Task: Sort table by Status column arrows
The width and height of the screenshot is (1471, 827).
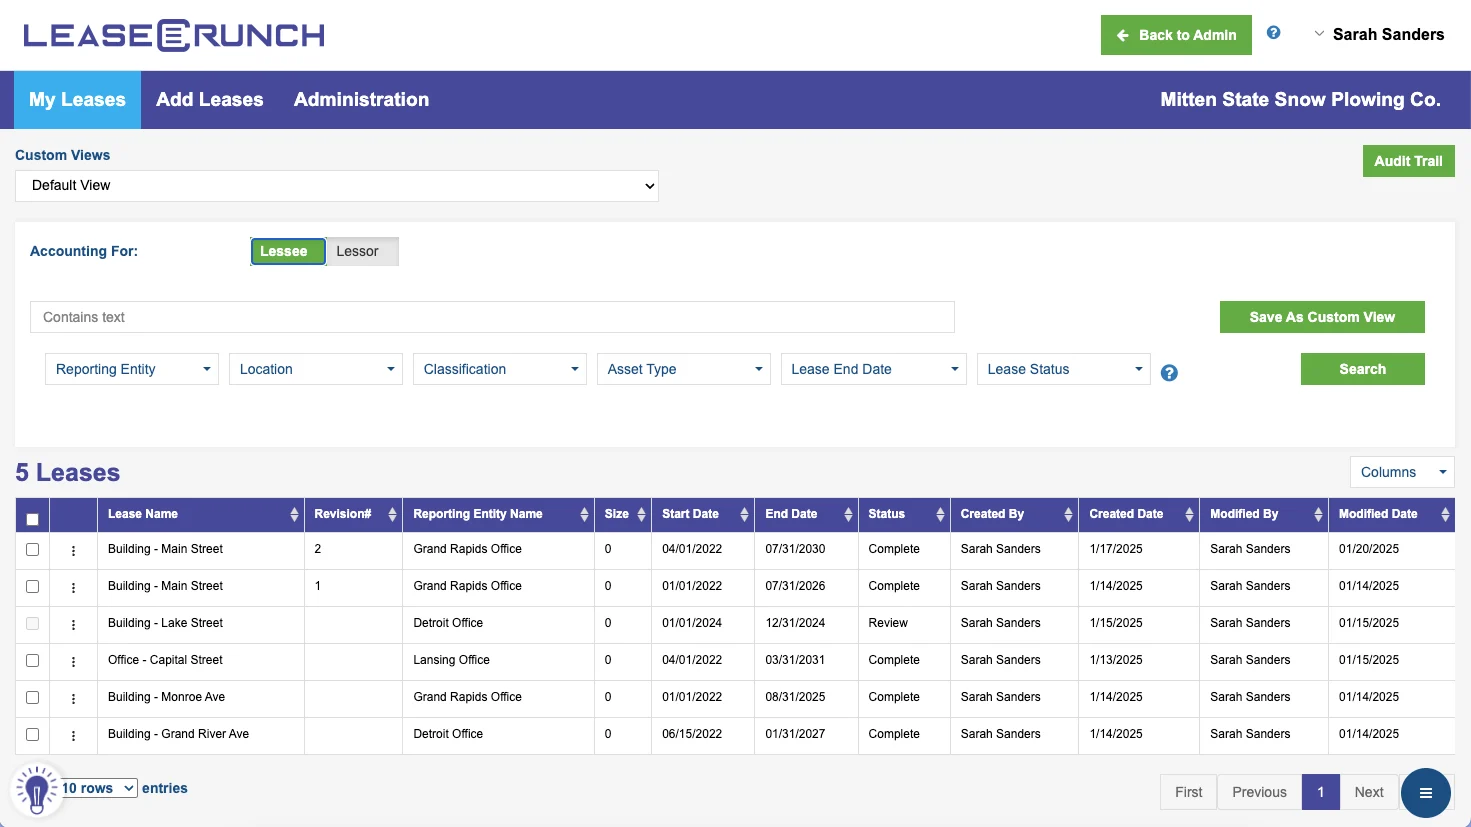Action: pyautogui.click(x=940, y=514)
